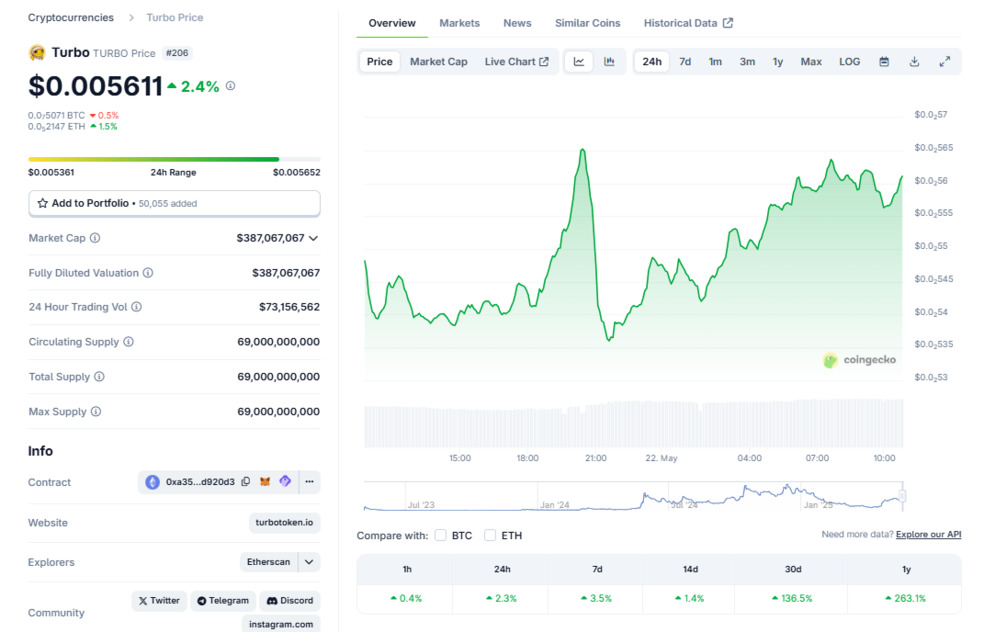Switch to the line chart view icon
The width and height of the screenshot is (984, 632).
(x=579, y=62)
